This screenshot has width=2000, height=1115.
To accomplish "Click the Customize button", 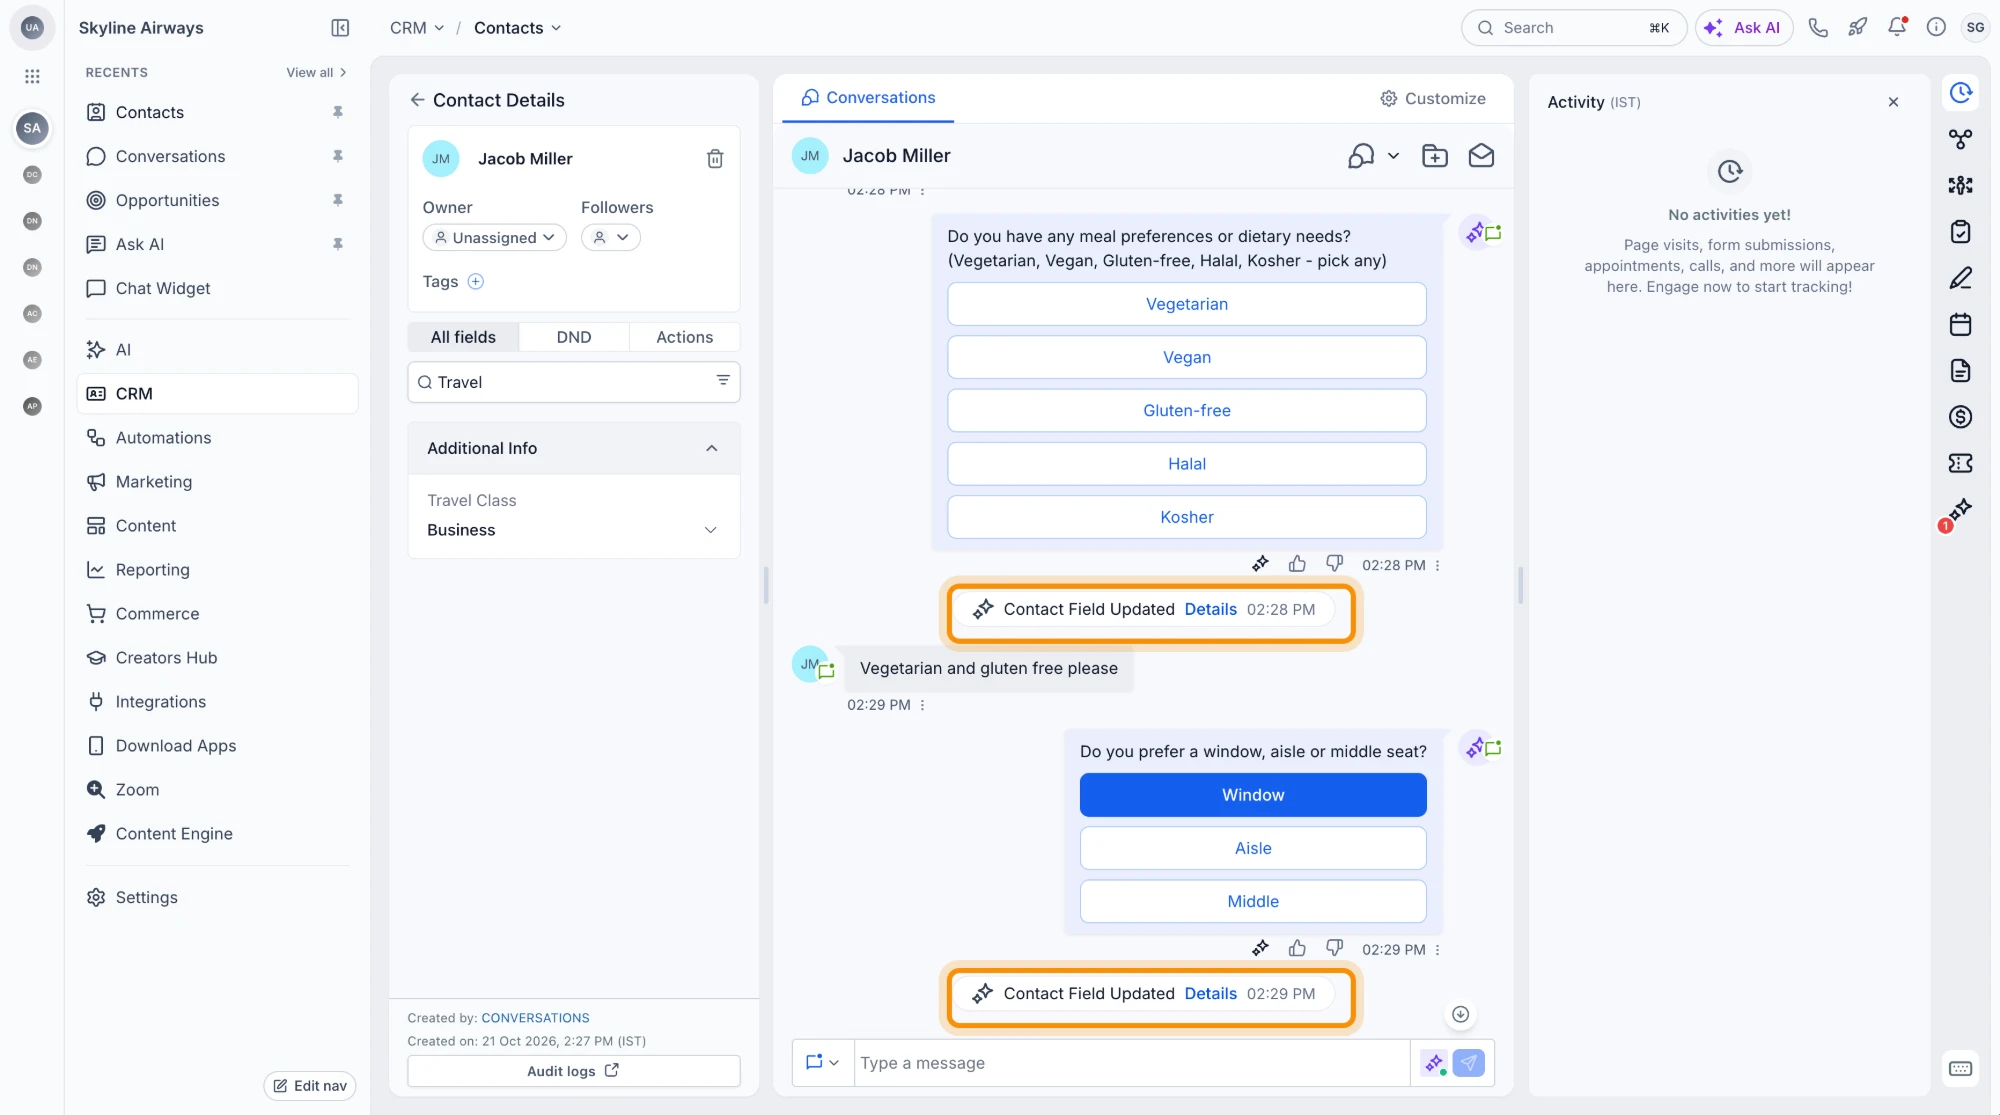I will pos(1432,98).
